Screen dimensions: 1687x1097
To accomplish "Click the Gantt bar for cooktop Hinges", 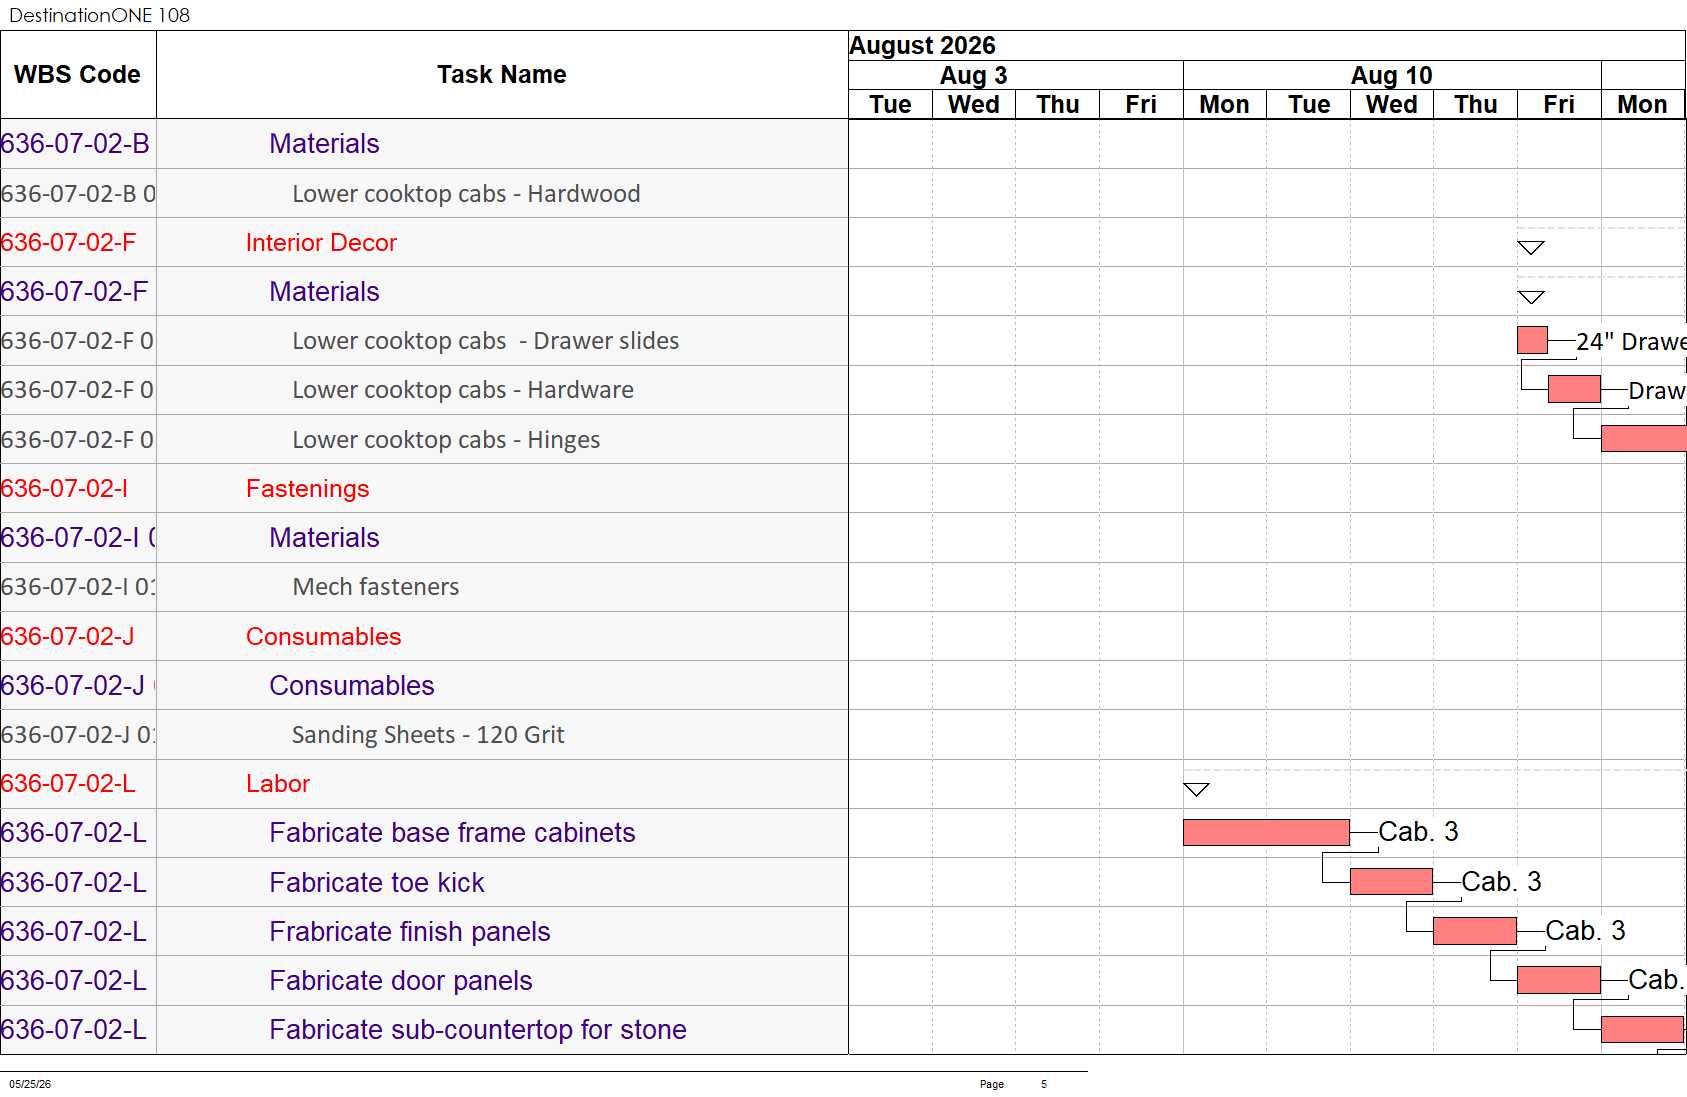I will (x=1644, y=438).
